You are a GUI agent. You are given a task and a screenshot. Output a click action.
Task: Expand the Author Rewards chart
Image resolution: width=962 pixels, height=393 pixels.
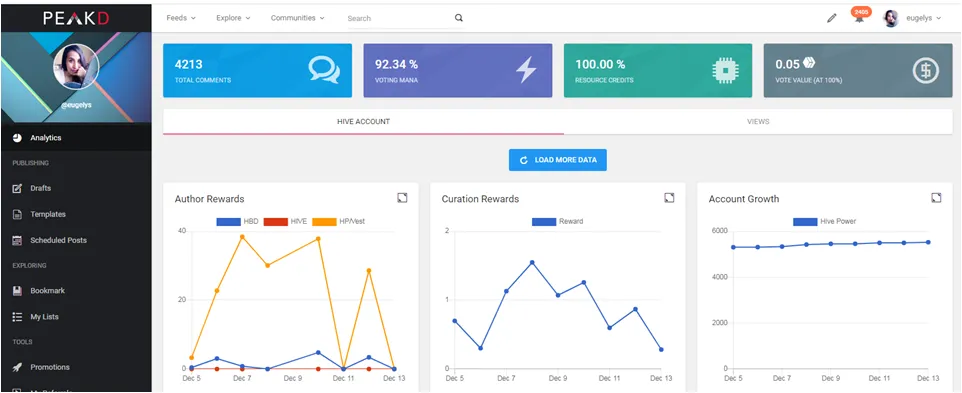pos(402,197)
